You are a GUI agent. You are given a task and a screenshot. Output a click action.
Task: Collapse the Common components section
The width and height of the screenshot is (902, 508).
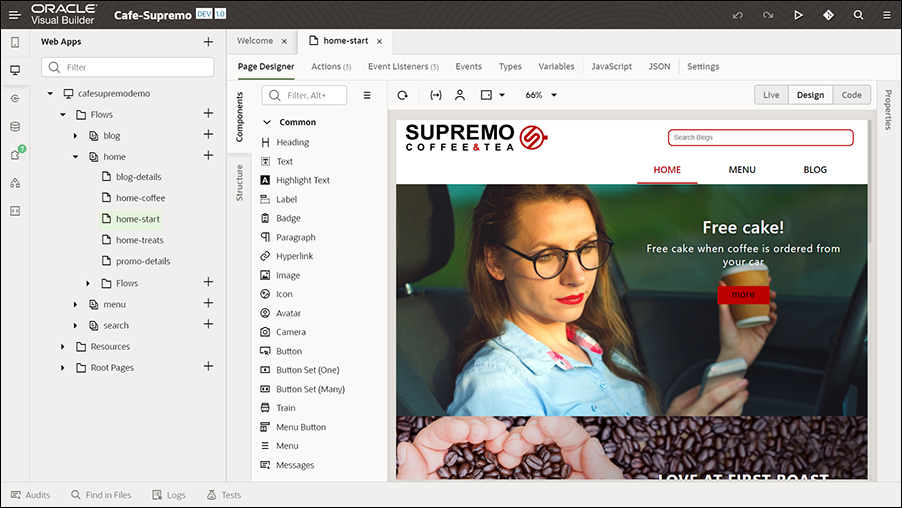point(266,122)
